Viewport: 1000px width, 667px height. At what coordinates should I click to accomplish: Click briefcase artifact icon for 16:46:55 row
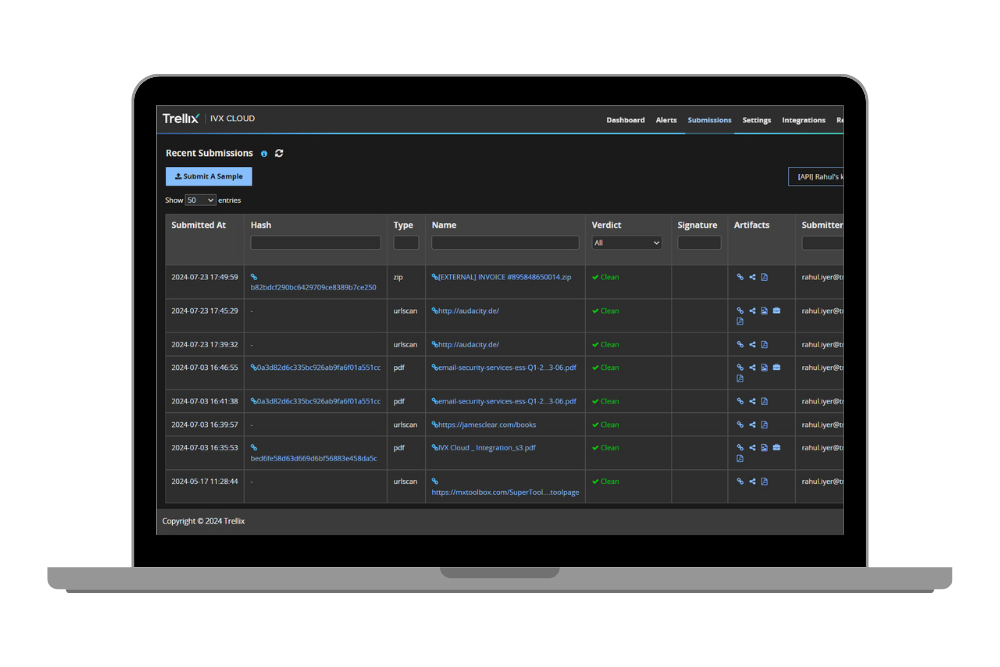(776, 368)
